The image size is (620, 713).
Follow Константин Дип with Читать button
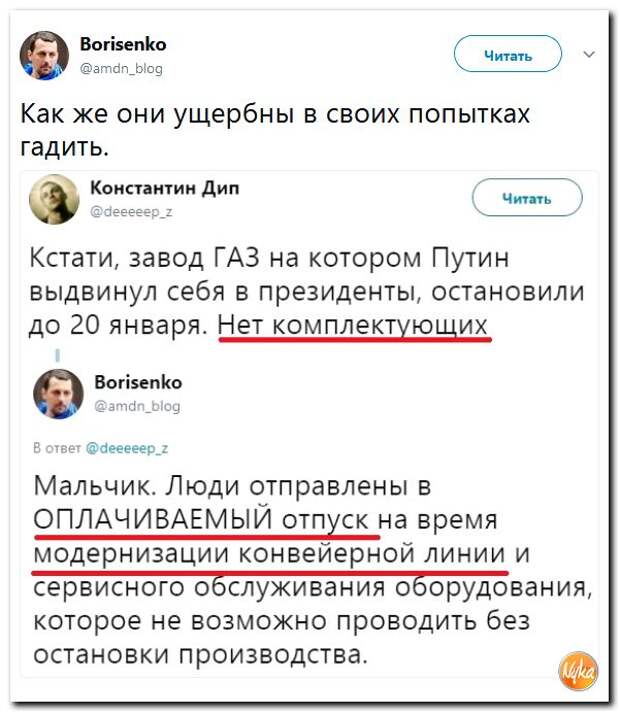[527, 197]
